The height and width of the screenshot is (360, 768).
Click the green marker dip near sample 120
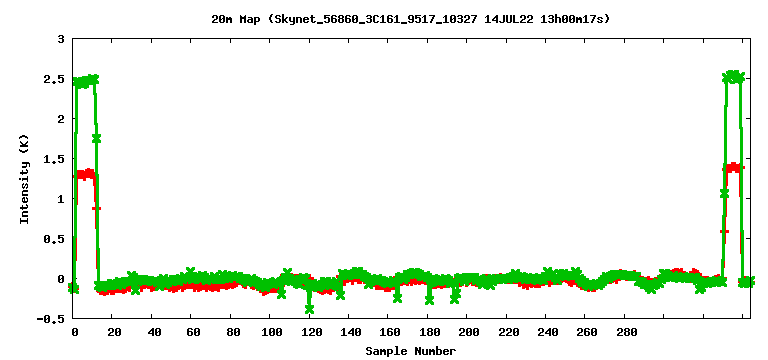309,309
